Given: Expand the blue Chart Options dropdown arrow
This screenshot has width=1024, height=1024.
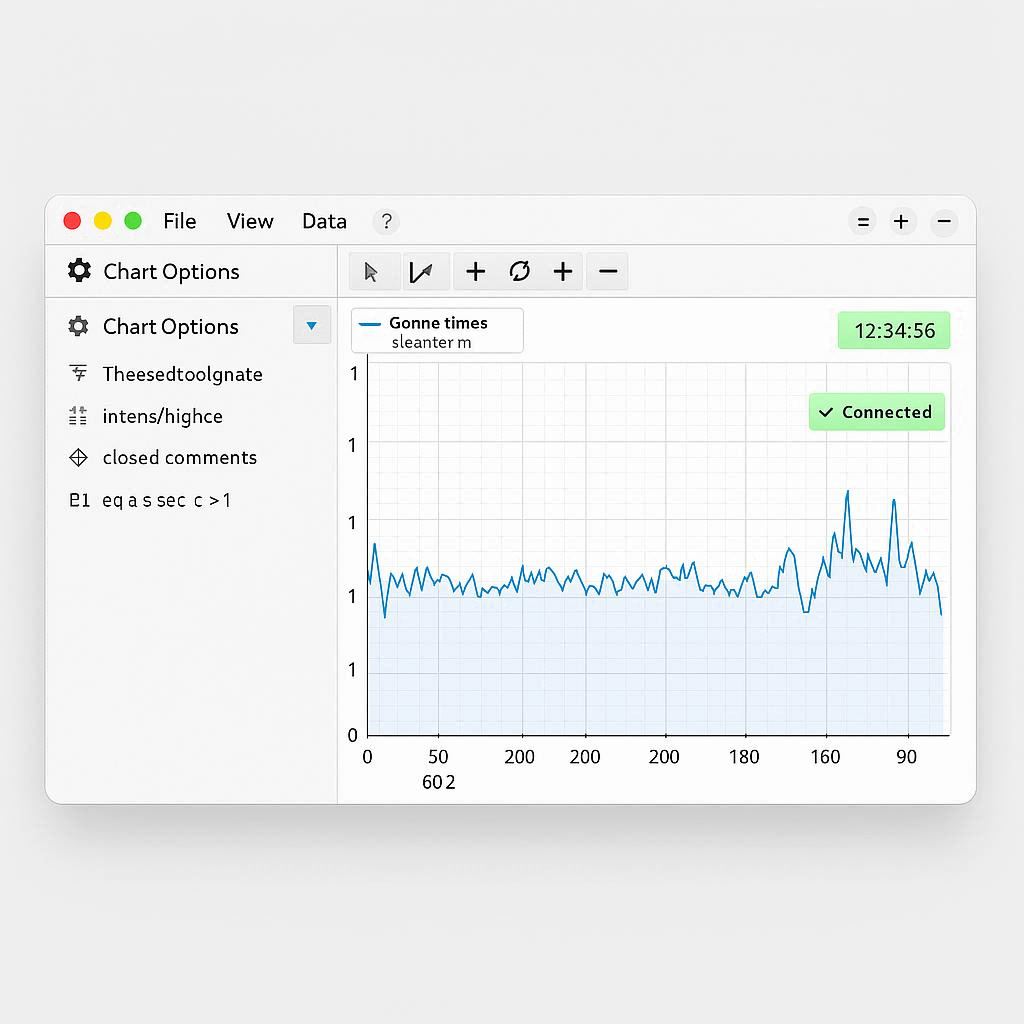Looking at the screenshot, I should pyautogui.click(x=311, y=326).
